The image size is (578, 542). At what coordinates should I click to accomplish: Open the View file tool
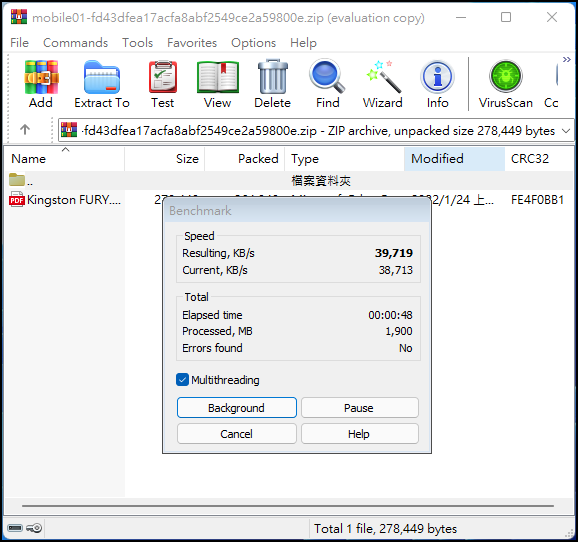[217, 77]
